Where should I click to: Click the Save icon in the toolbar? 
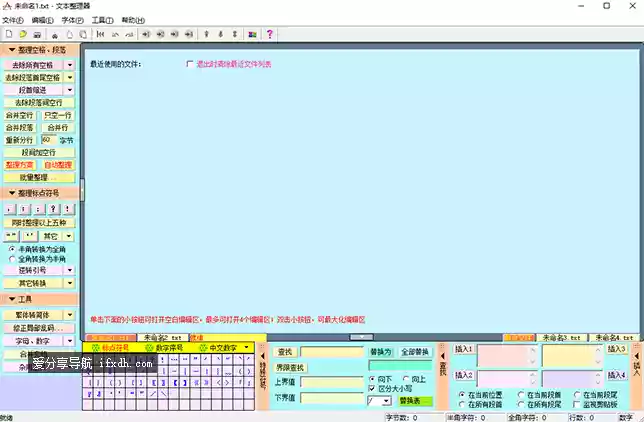click(37, 34)
